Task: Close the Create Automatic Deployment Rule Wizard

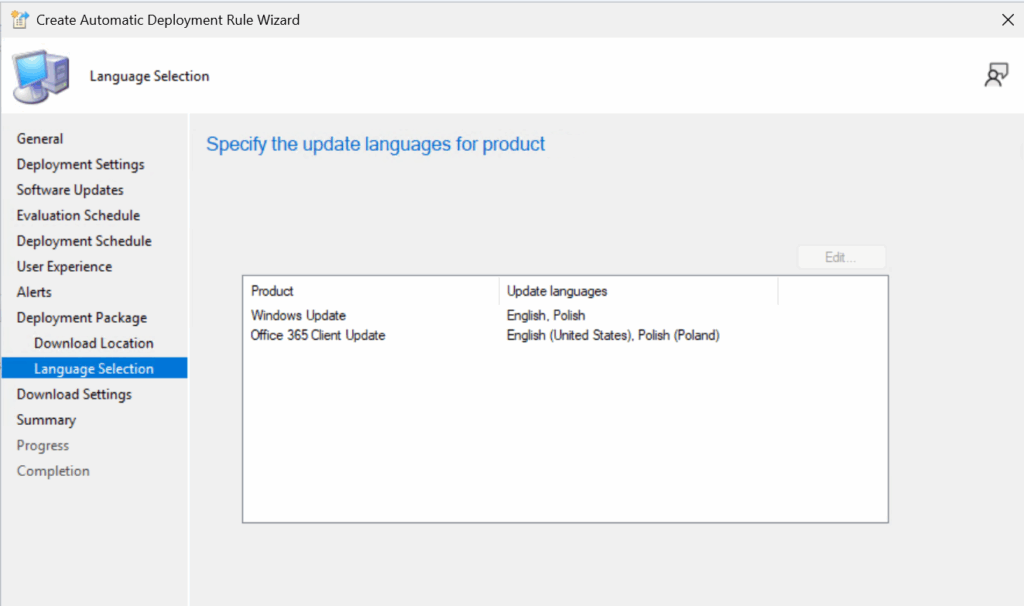Action: tap(1007, 19)
